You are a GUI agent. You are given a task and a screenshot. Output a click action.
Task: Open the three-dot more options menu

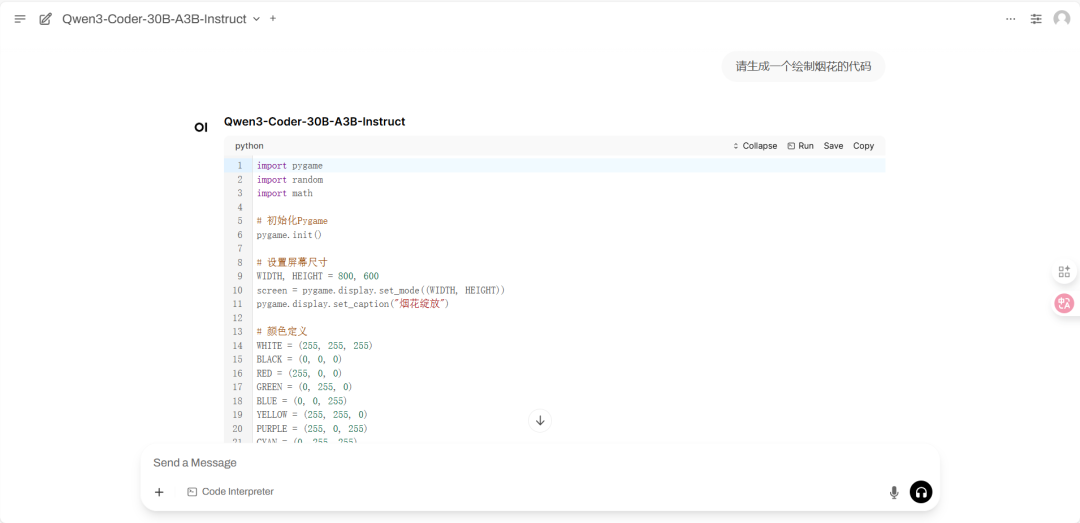point(1010,19)
